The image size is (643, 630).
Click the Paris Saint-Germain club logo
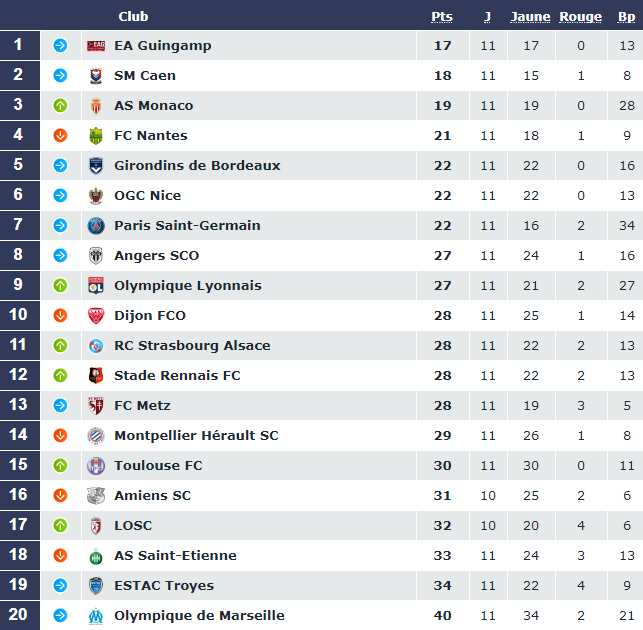tap(96, 226)
